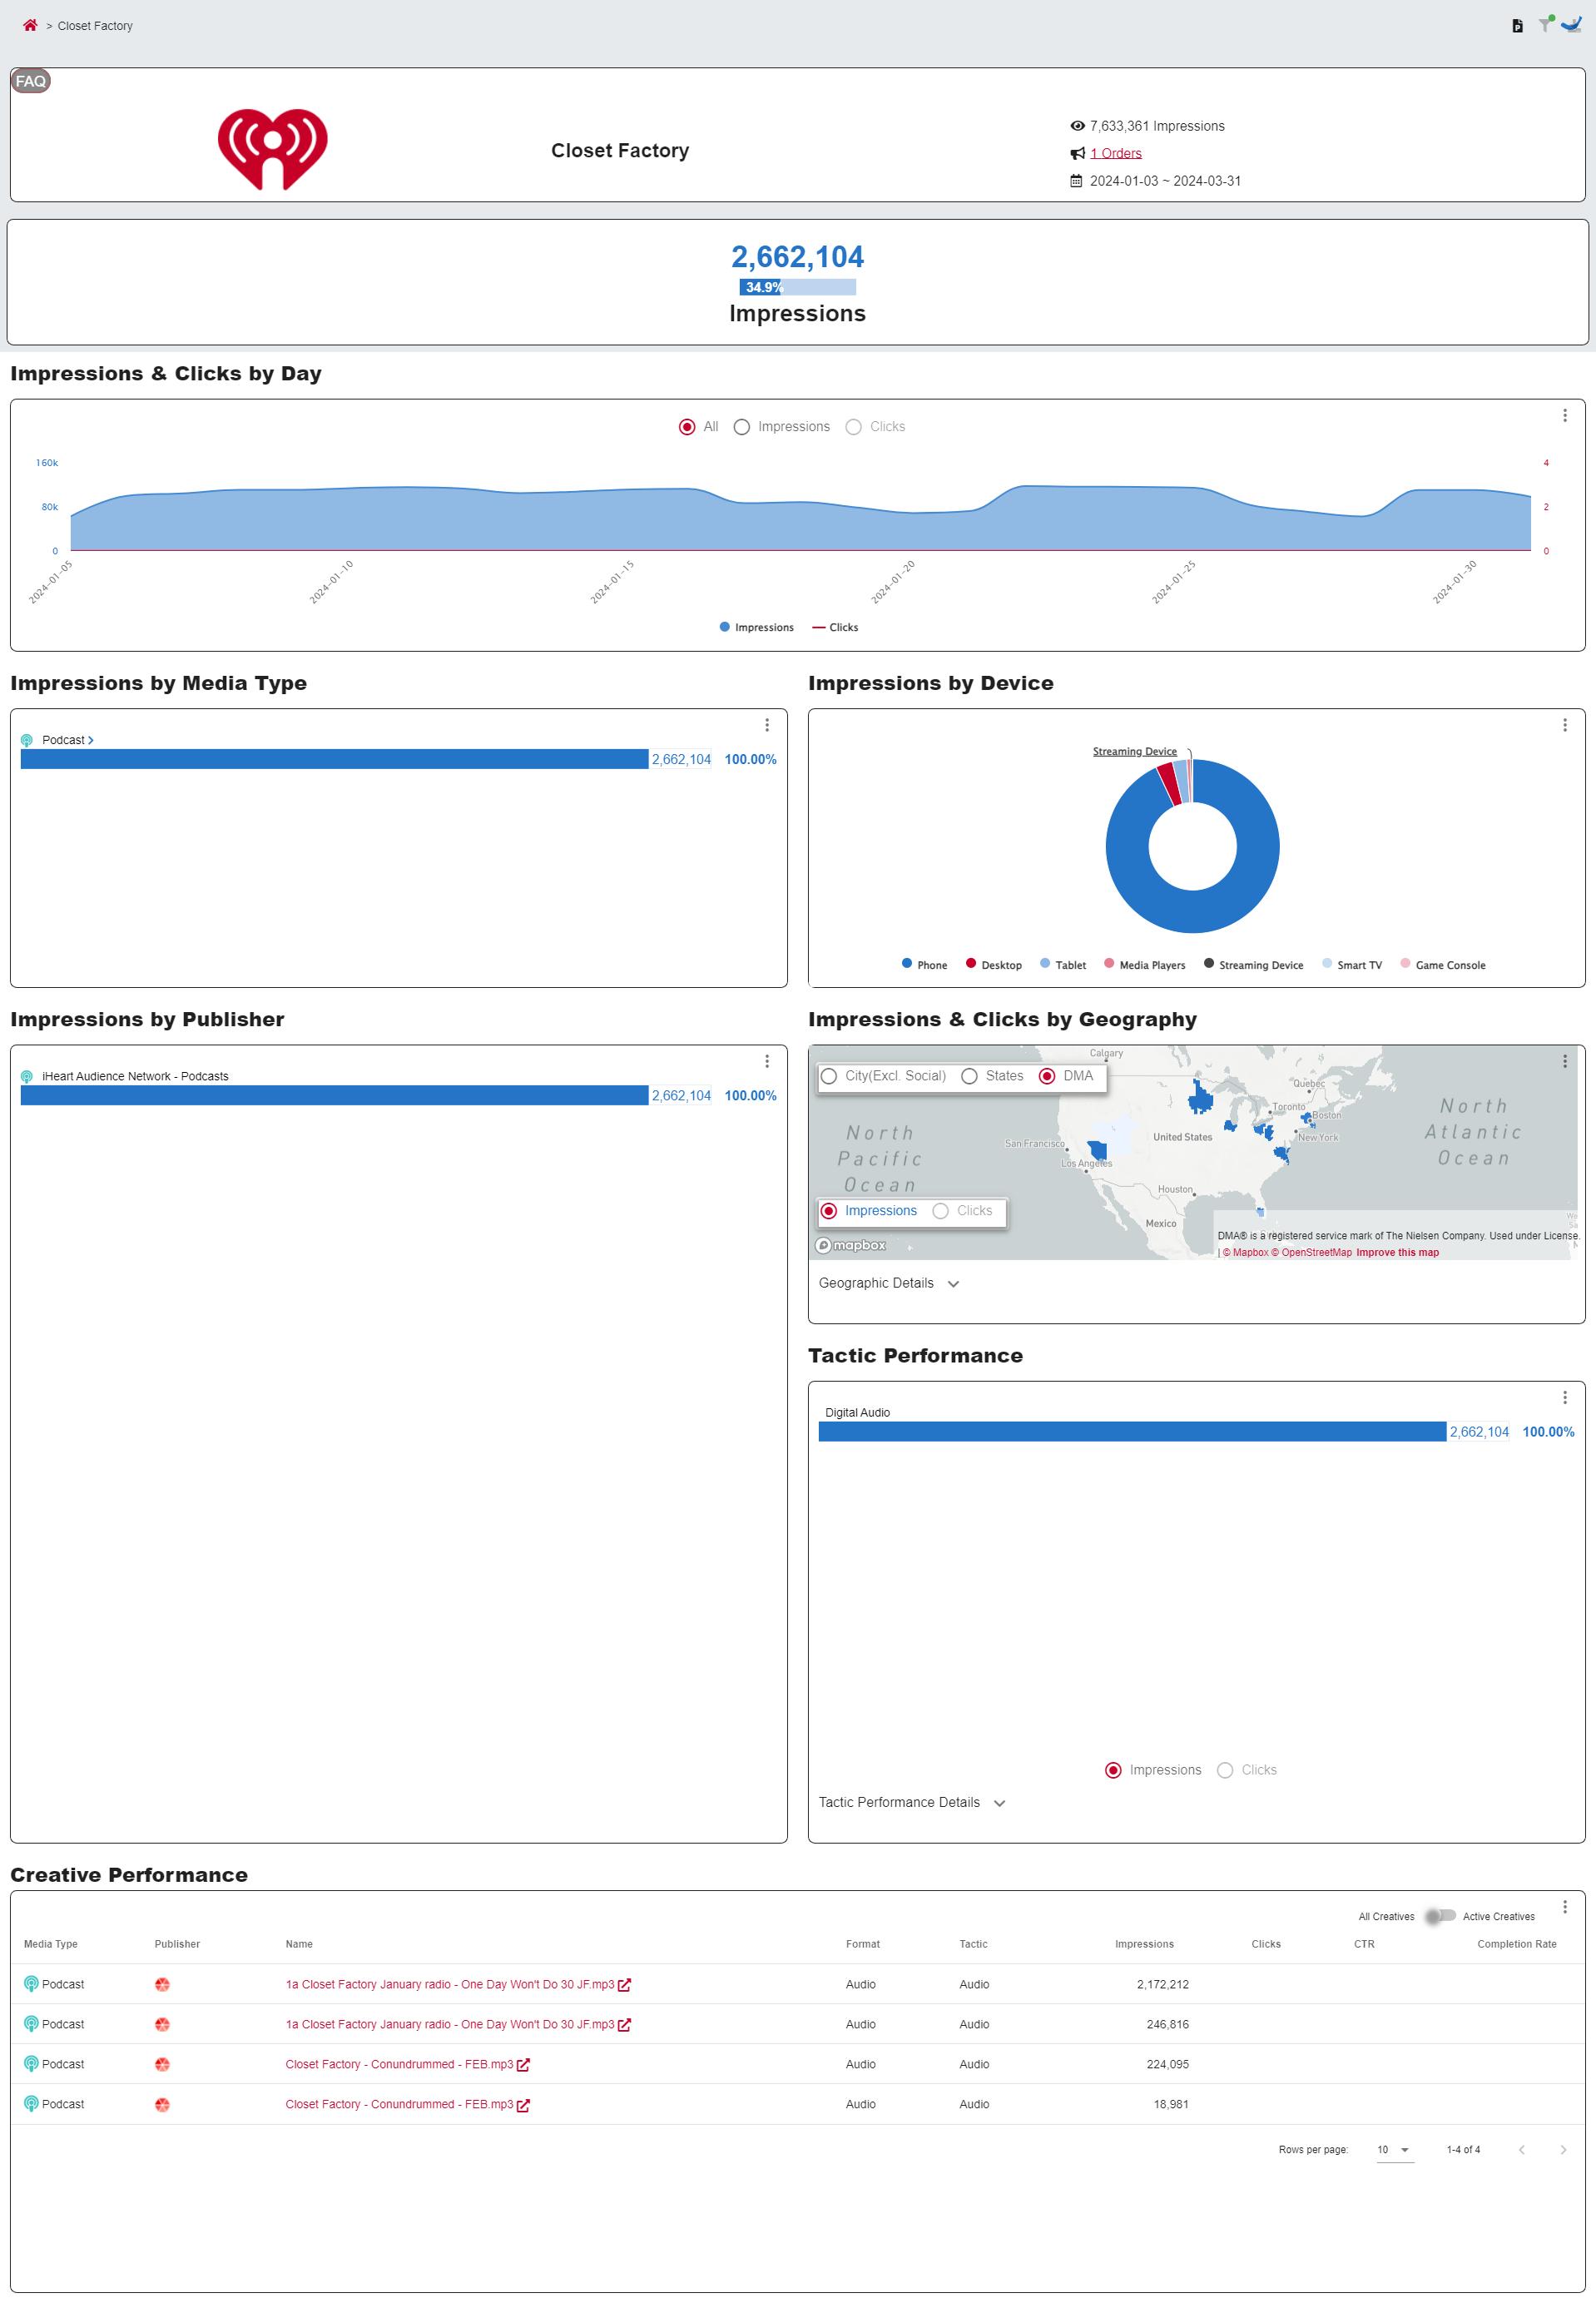This screenshot has width=1596, height=2303.
Task: Select Clicks radio on the map
Action: pos(940,1211)
